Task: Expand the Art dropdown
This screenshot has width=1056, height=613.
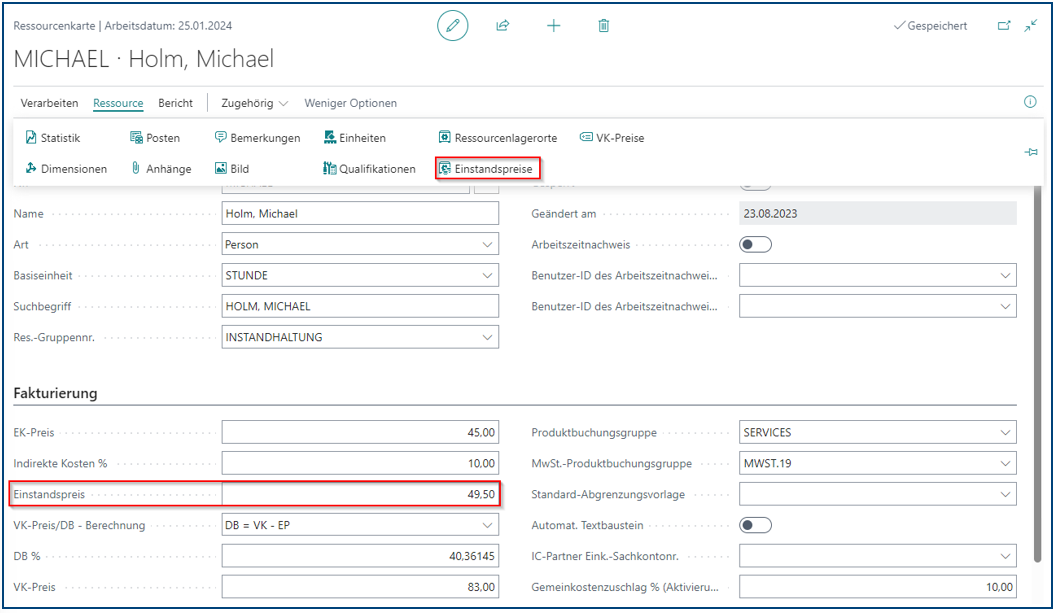Action: coord(487,245)
